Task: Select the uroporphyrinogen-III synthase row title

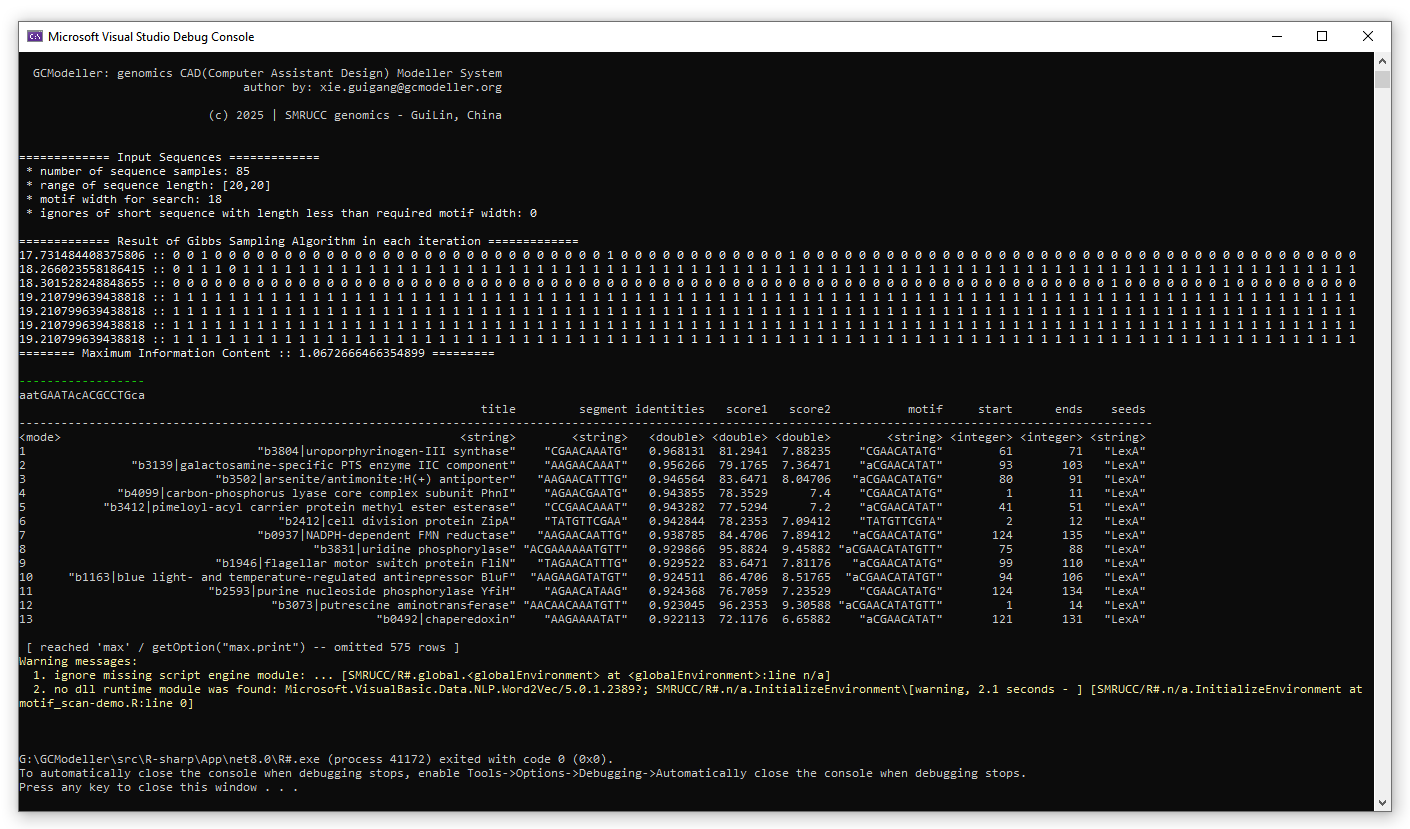Action: 386,451
